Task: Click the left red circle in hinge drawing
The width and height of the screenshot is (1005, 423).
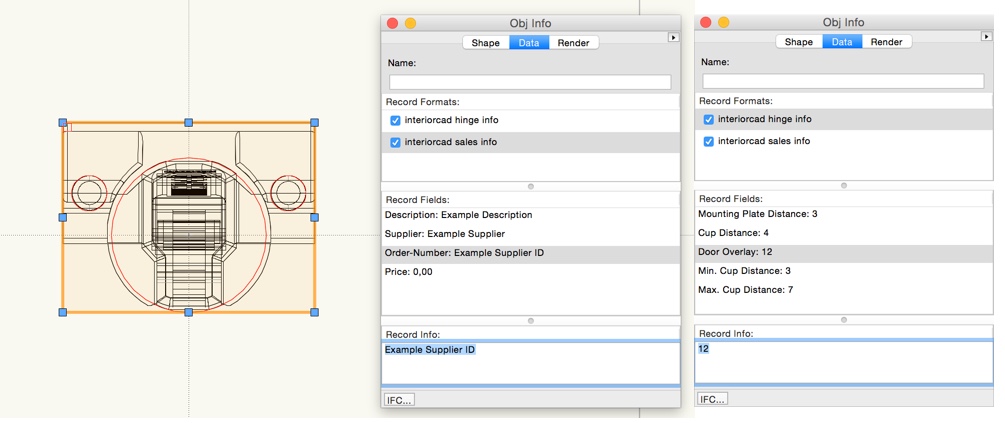Action: (x=89, y=193)
